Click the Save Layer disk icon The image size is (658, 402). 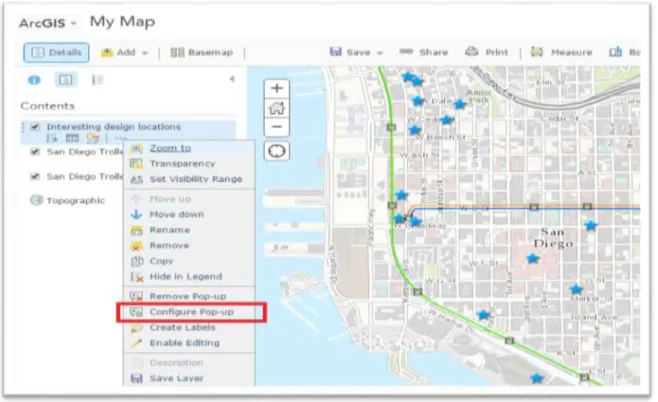[136, 378]
